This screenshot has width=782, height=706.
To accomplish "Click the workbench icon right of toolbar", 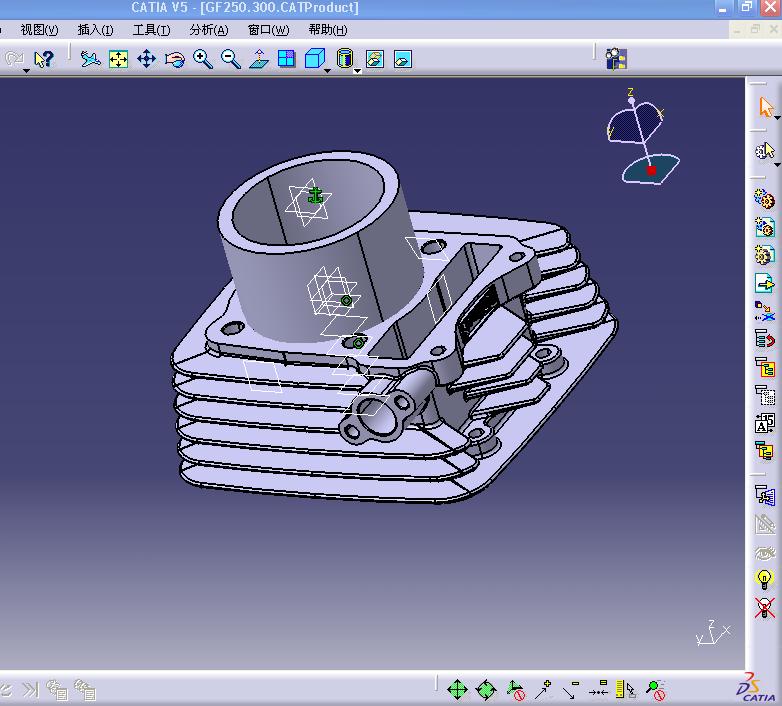I will coord(616,59).
